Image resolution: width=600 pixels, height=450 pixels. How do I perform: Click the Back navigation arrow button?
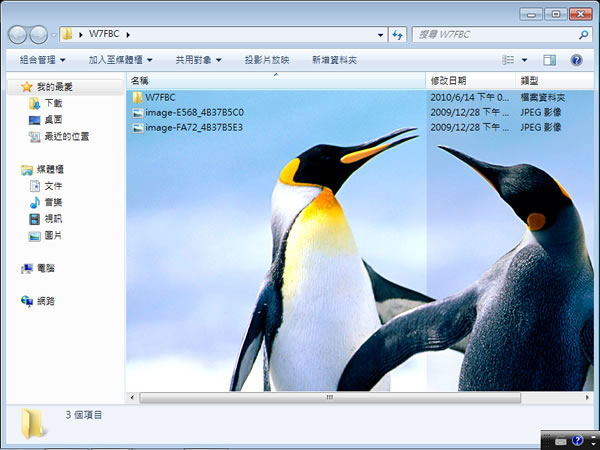click(18, 35)
